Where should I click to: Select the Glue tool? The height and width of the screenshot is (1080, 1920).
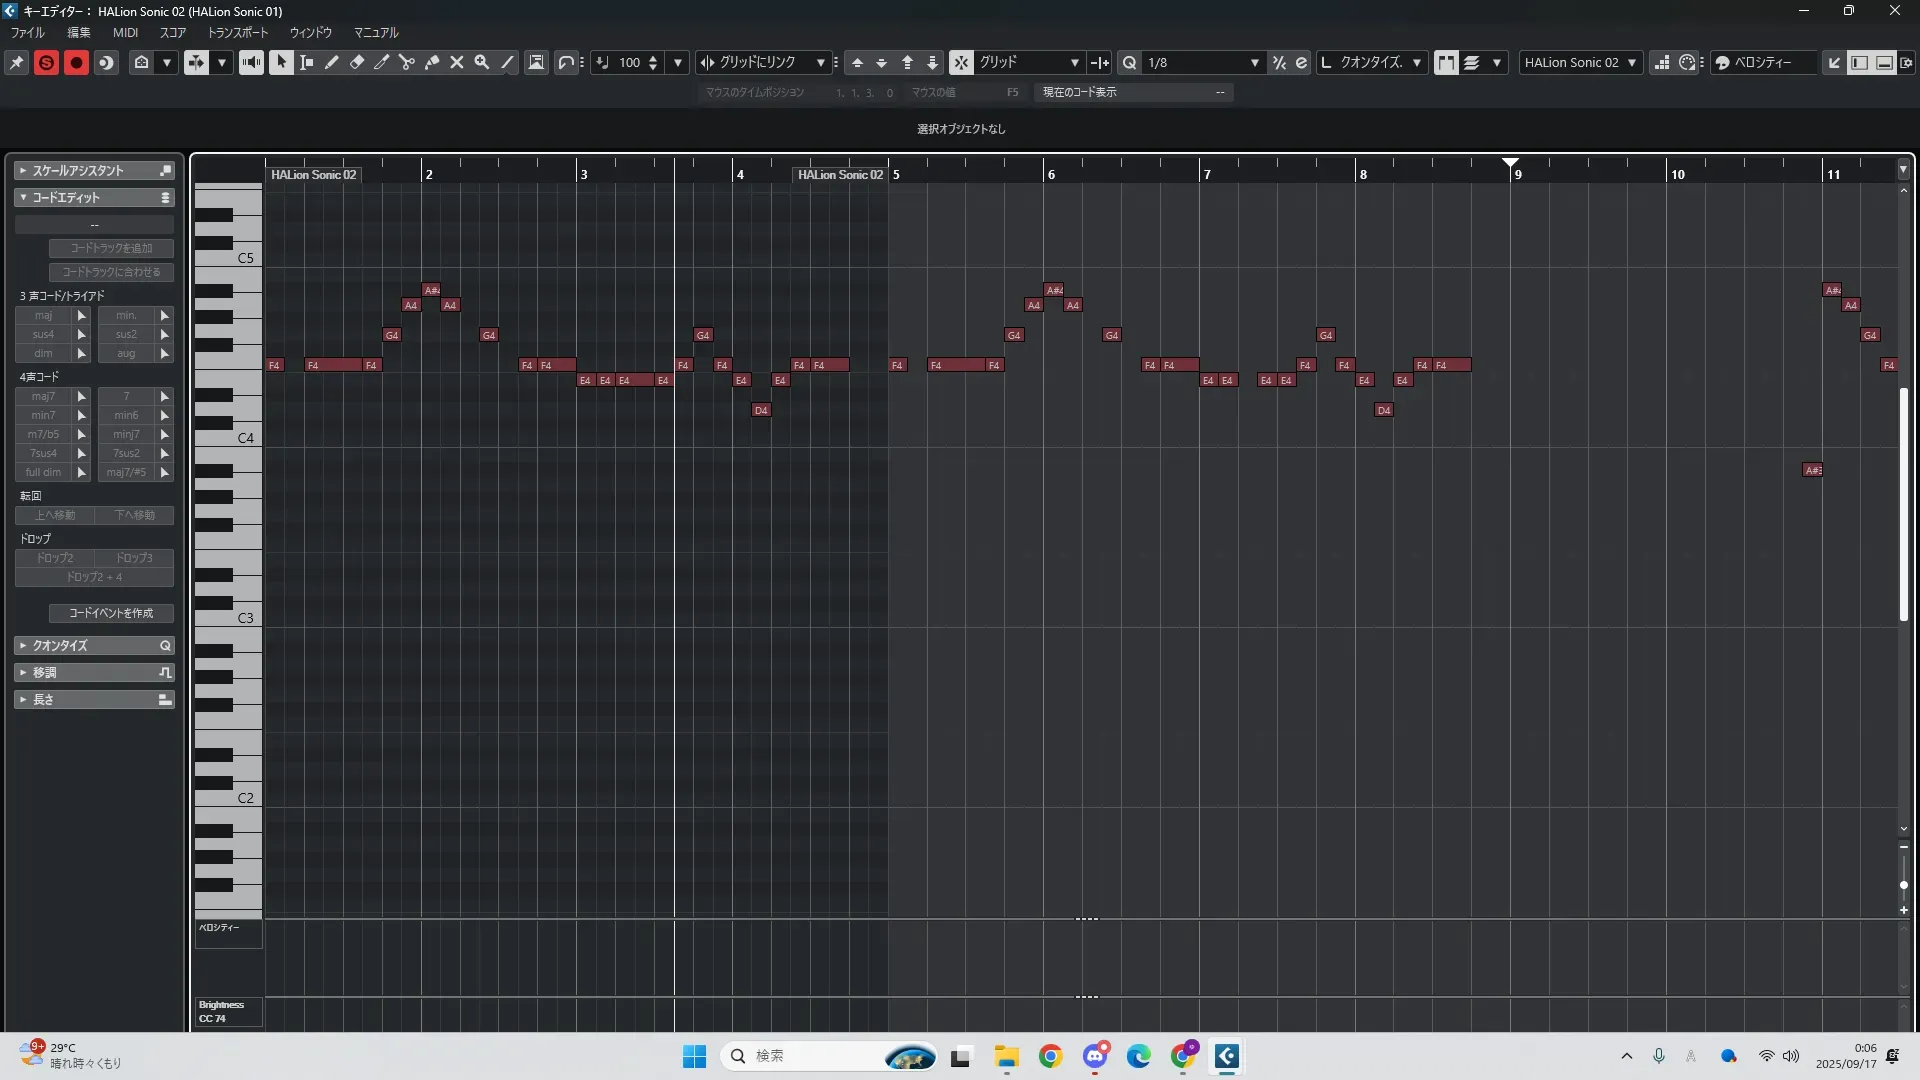click(431, 62)
